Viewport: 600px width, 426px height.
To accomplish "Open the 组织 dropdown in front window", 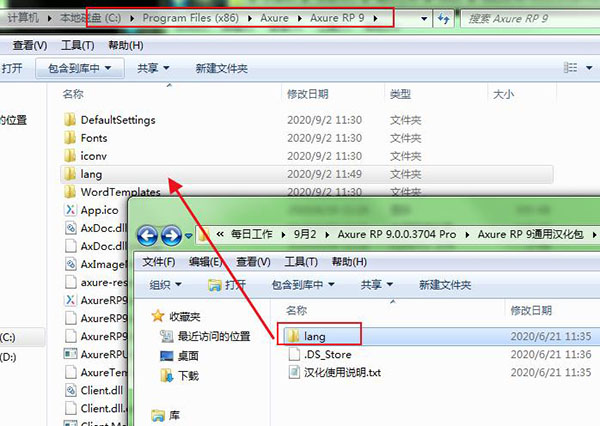I will [165, 284].
